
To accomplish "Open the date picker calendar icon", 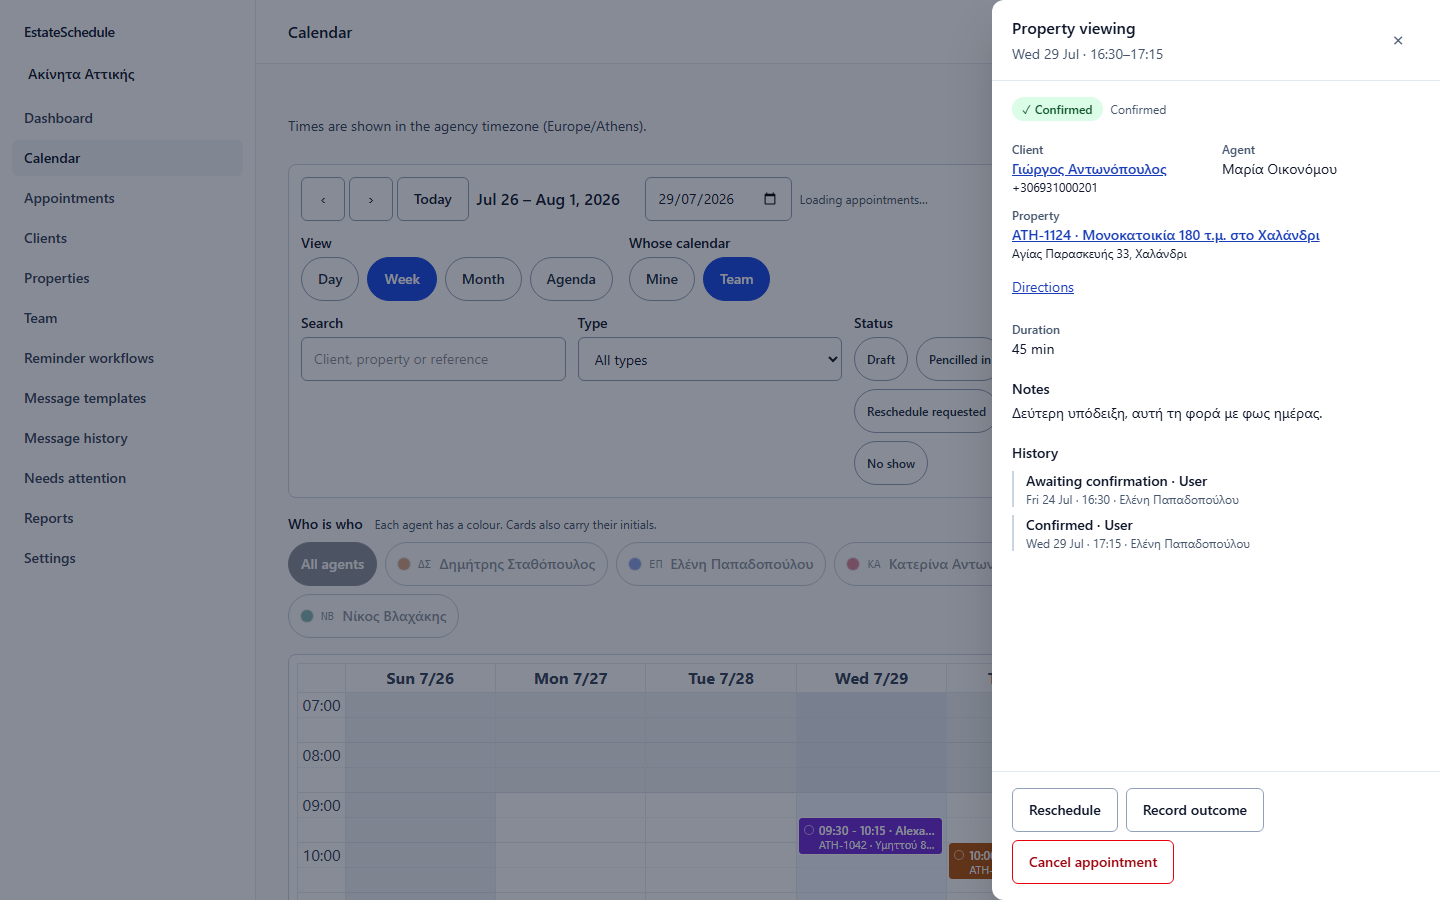I will (x=769, y=199).
